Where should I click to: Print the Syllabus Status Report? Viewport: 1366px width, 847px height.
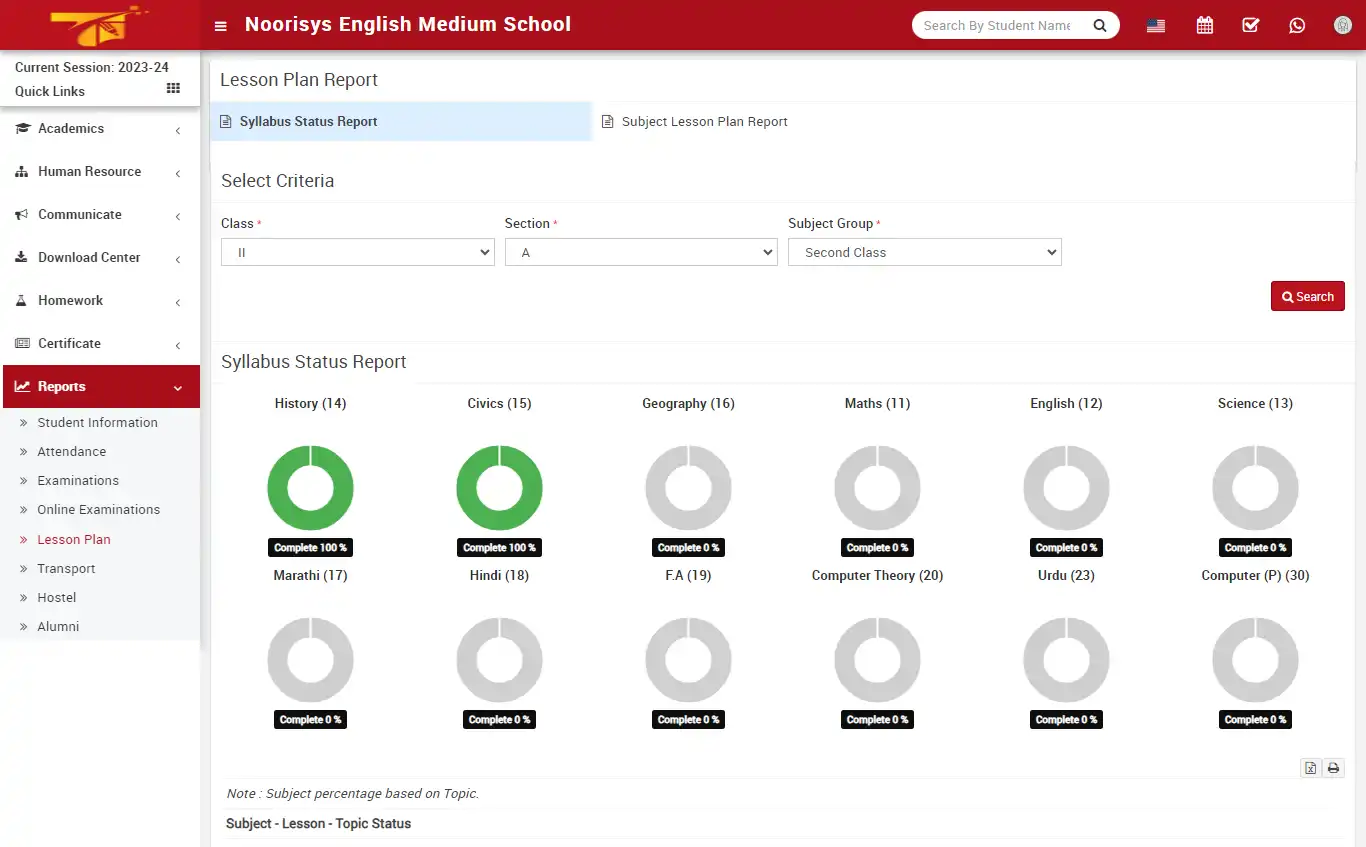[1333, 767]
